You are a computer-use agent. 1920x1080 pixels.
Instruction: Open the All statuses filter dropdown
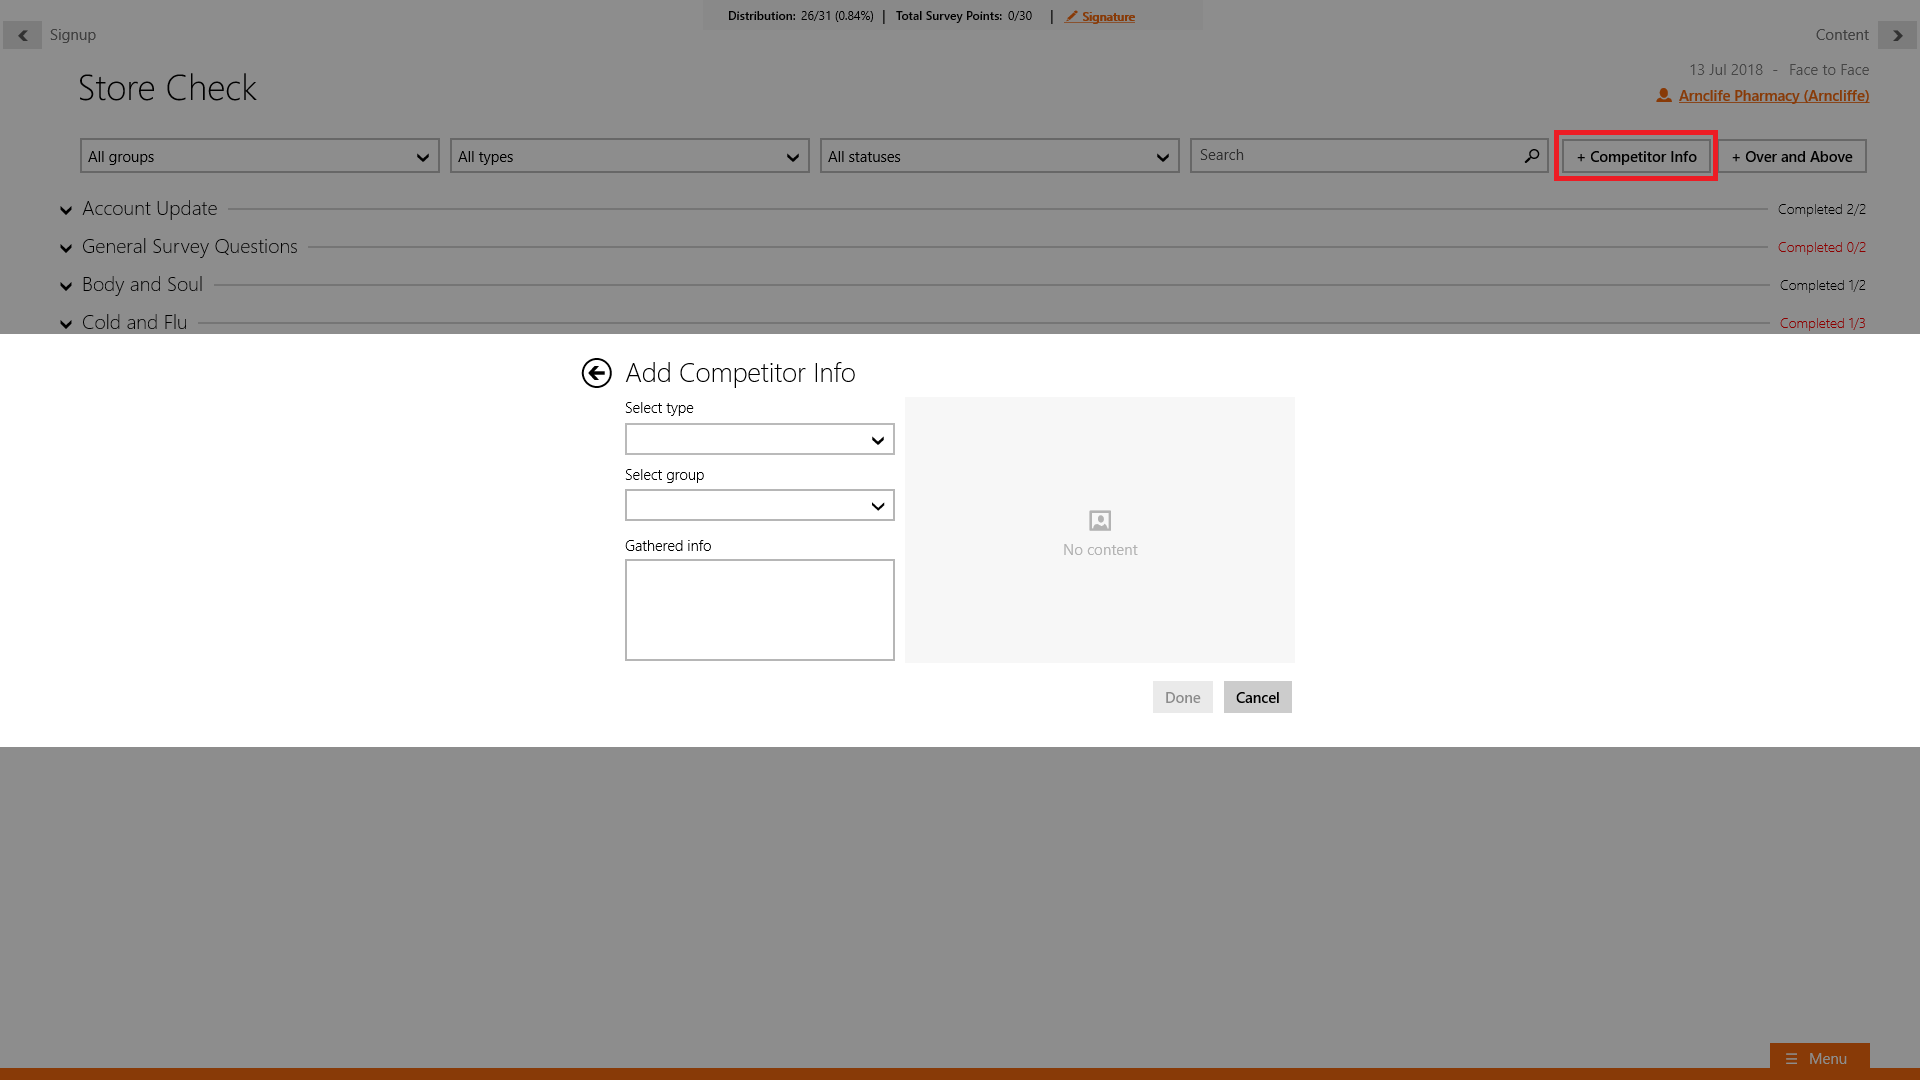pyautogui.click(x=999, y=157)
